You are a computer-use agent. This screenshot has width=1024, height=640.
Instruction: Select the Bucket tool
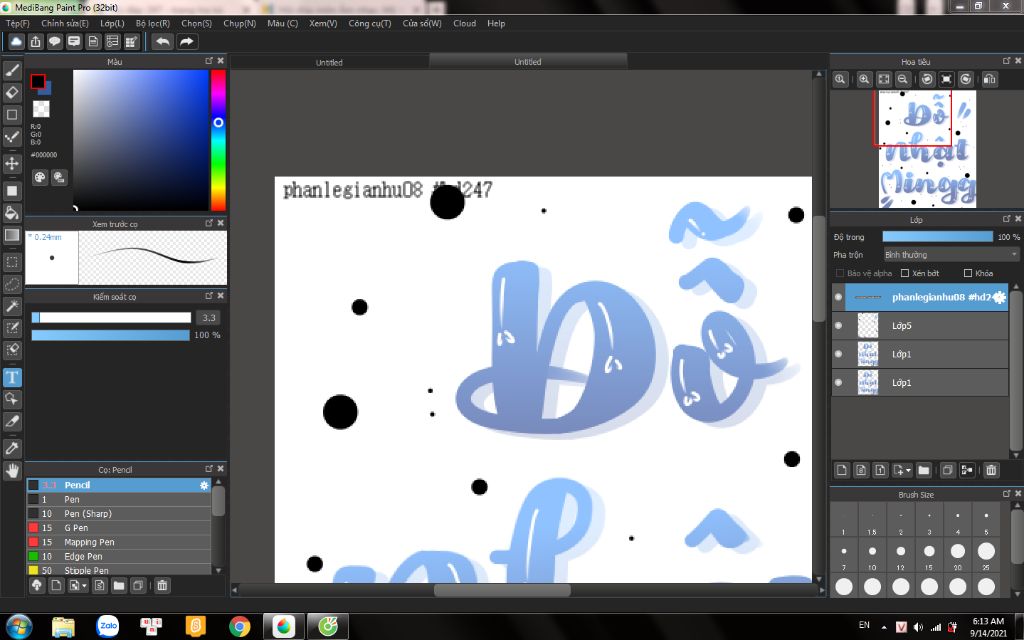pos(12,213)
